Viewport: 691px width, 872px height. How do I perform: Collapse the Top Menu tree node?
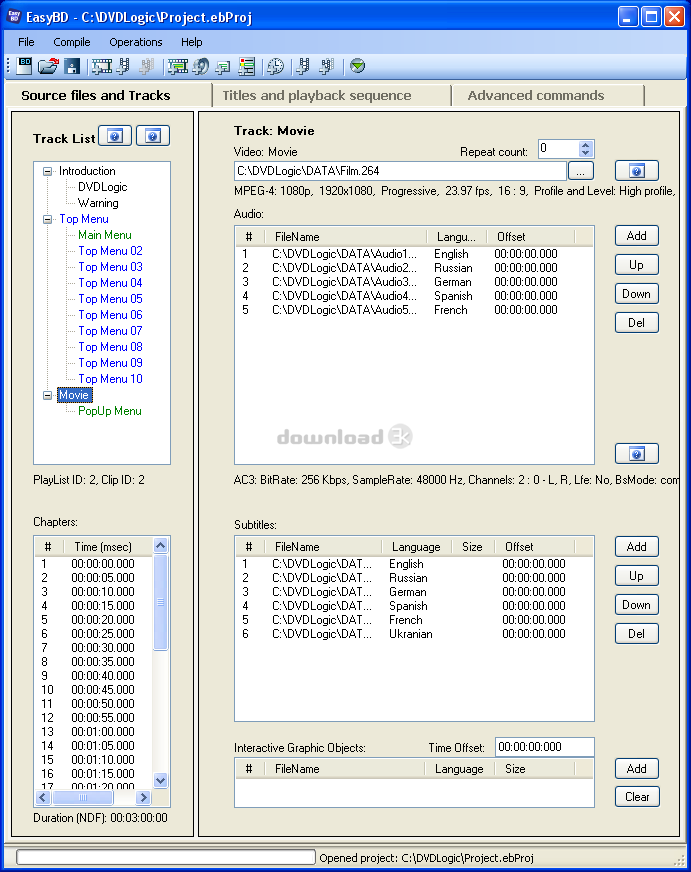point(47,219)
